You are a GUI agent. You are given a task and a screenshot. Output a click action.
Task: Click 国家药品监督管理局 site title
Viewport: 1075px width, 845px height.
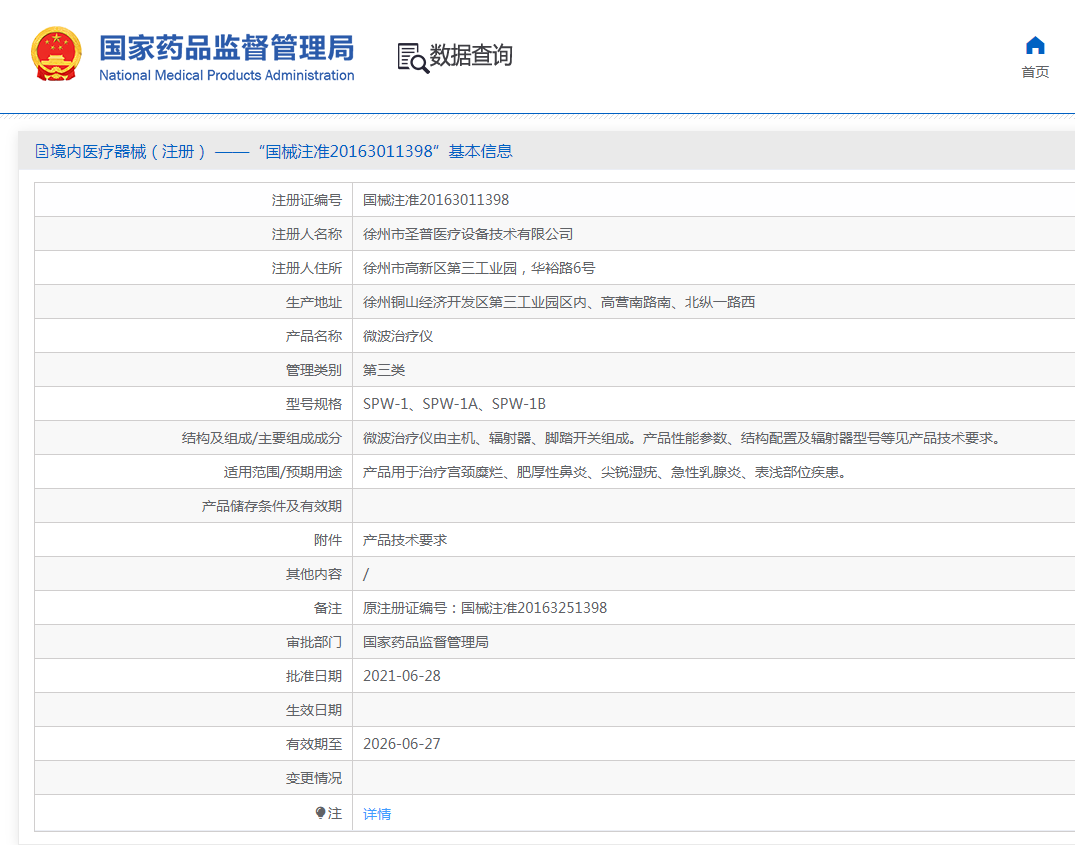227,48
